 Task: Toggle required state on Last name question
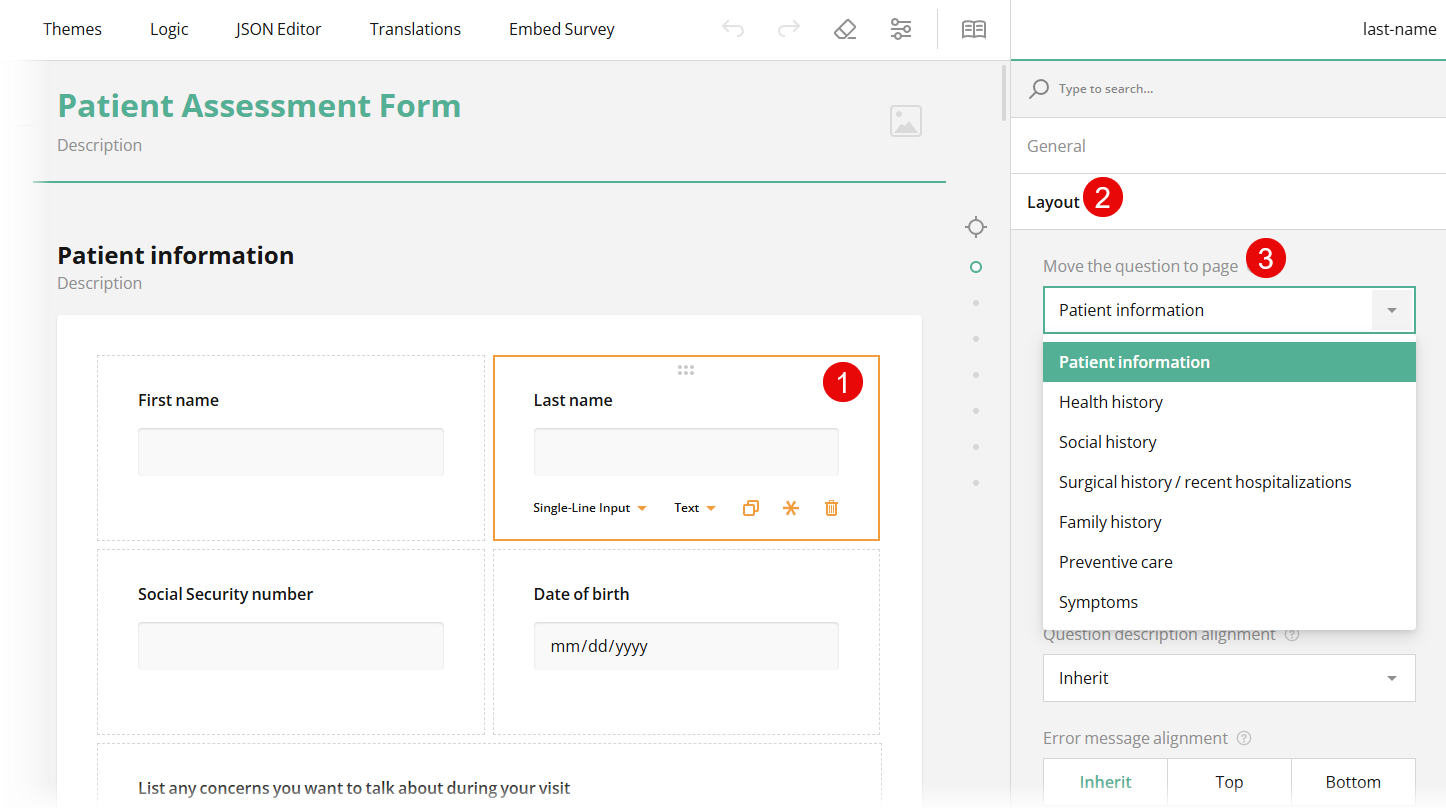[790, 508]
